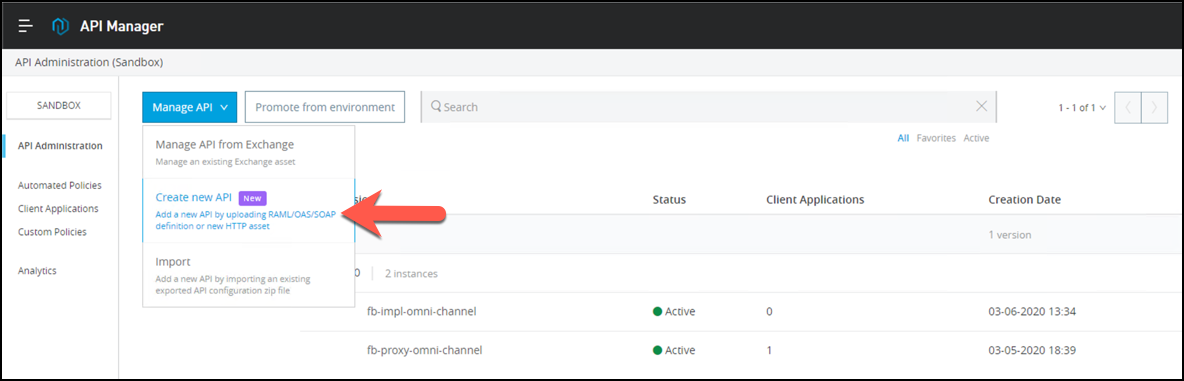Go to previous page arrow
The width and height of the screenshot is (1184, 381).
(1128, 107)
